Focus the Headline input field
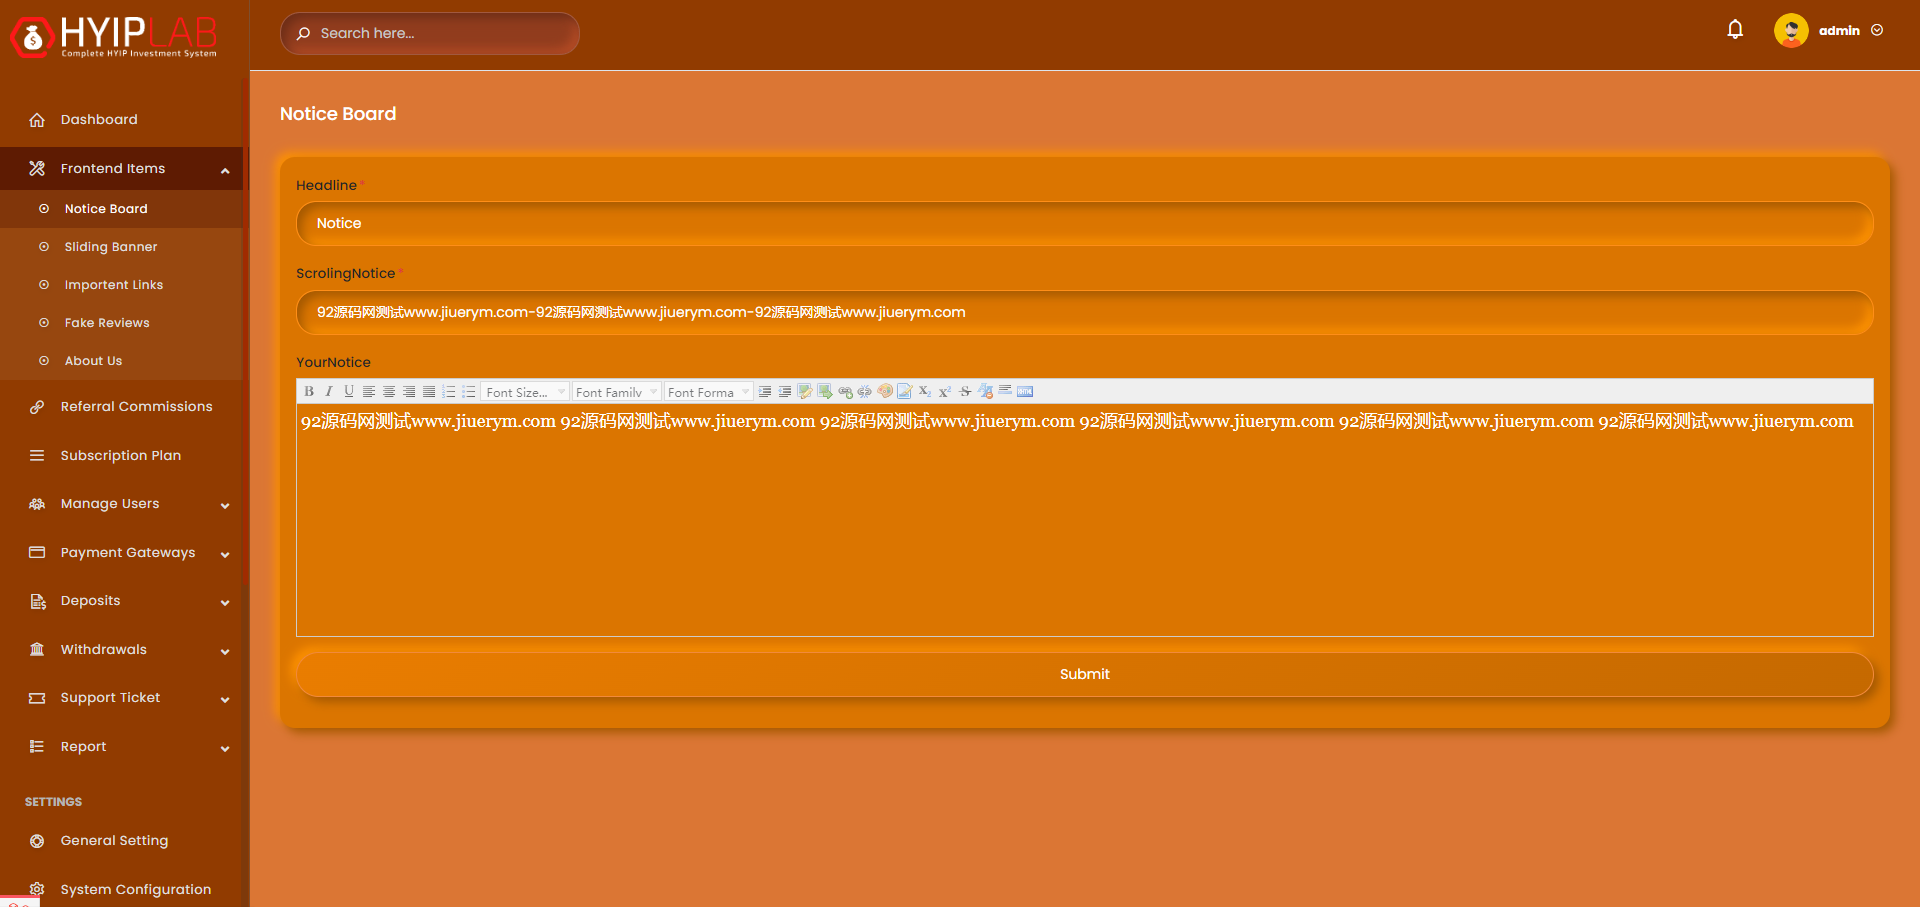The height and width of the screenshot is (907, 1920). [1085, 224]
